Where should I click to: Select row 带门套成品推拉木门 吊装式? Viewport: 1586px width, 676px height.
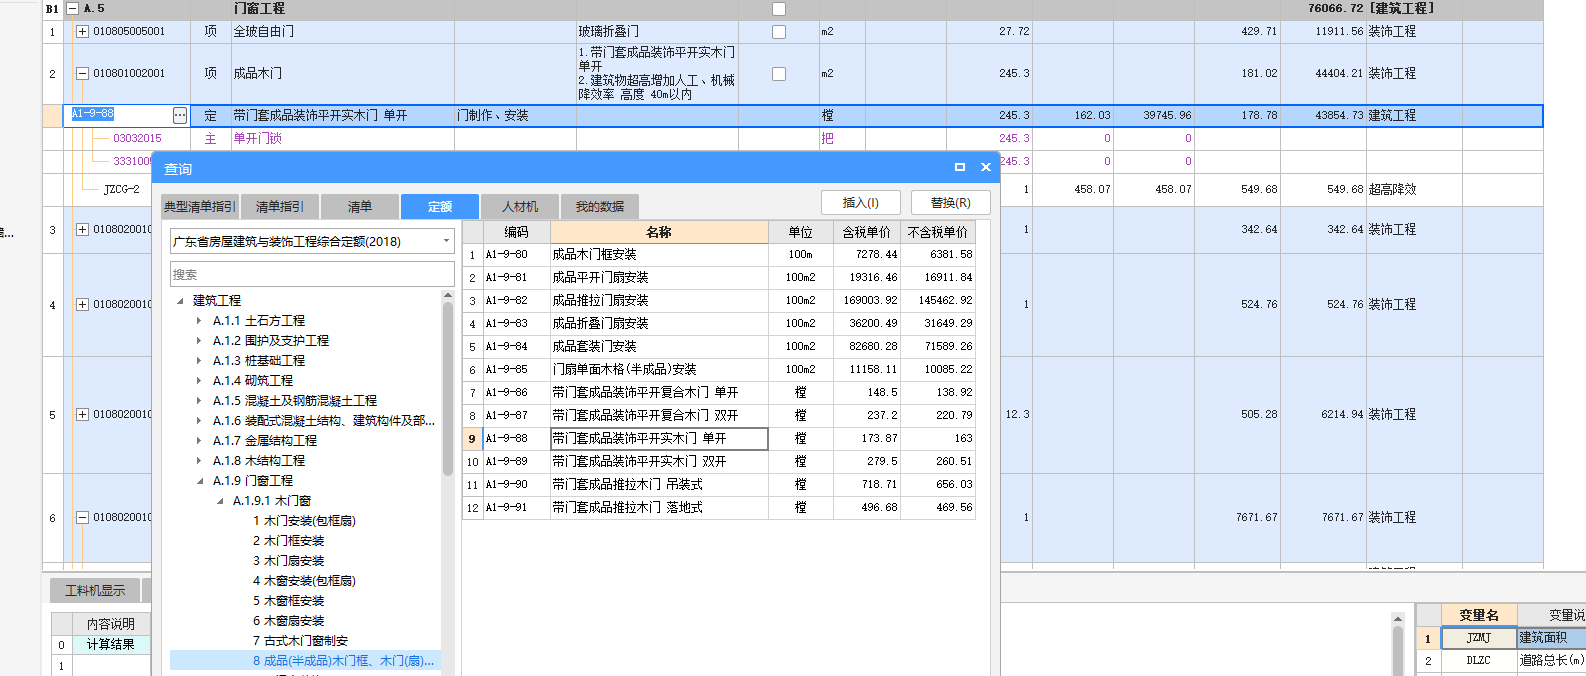point(719,485)
